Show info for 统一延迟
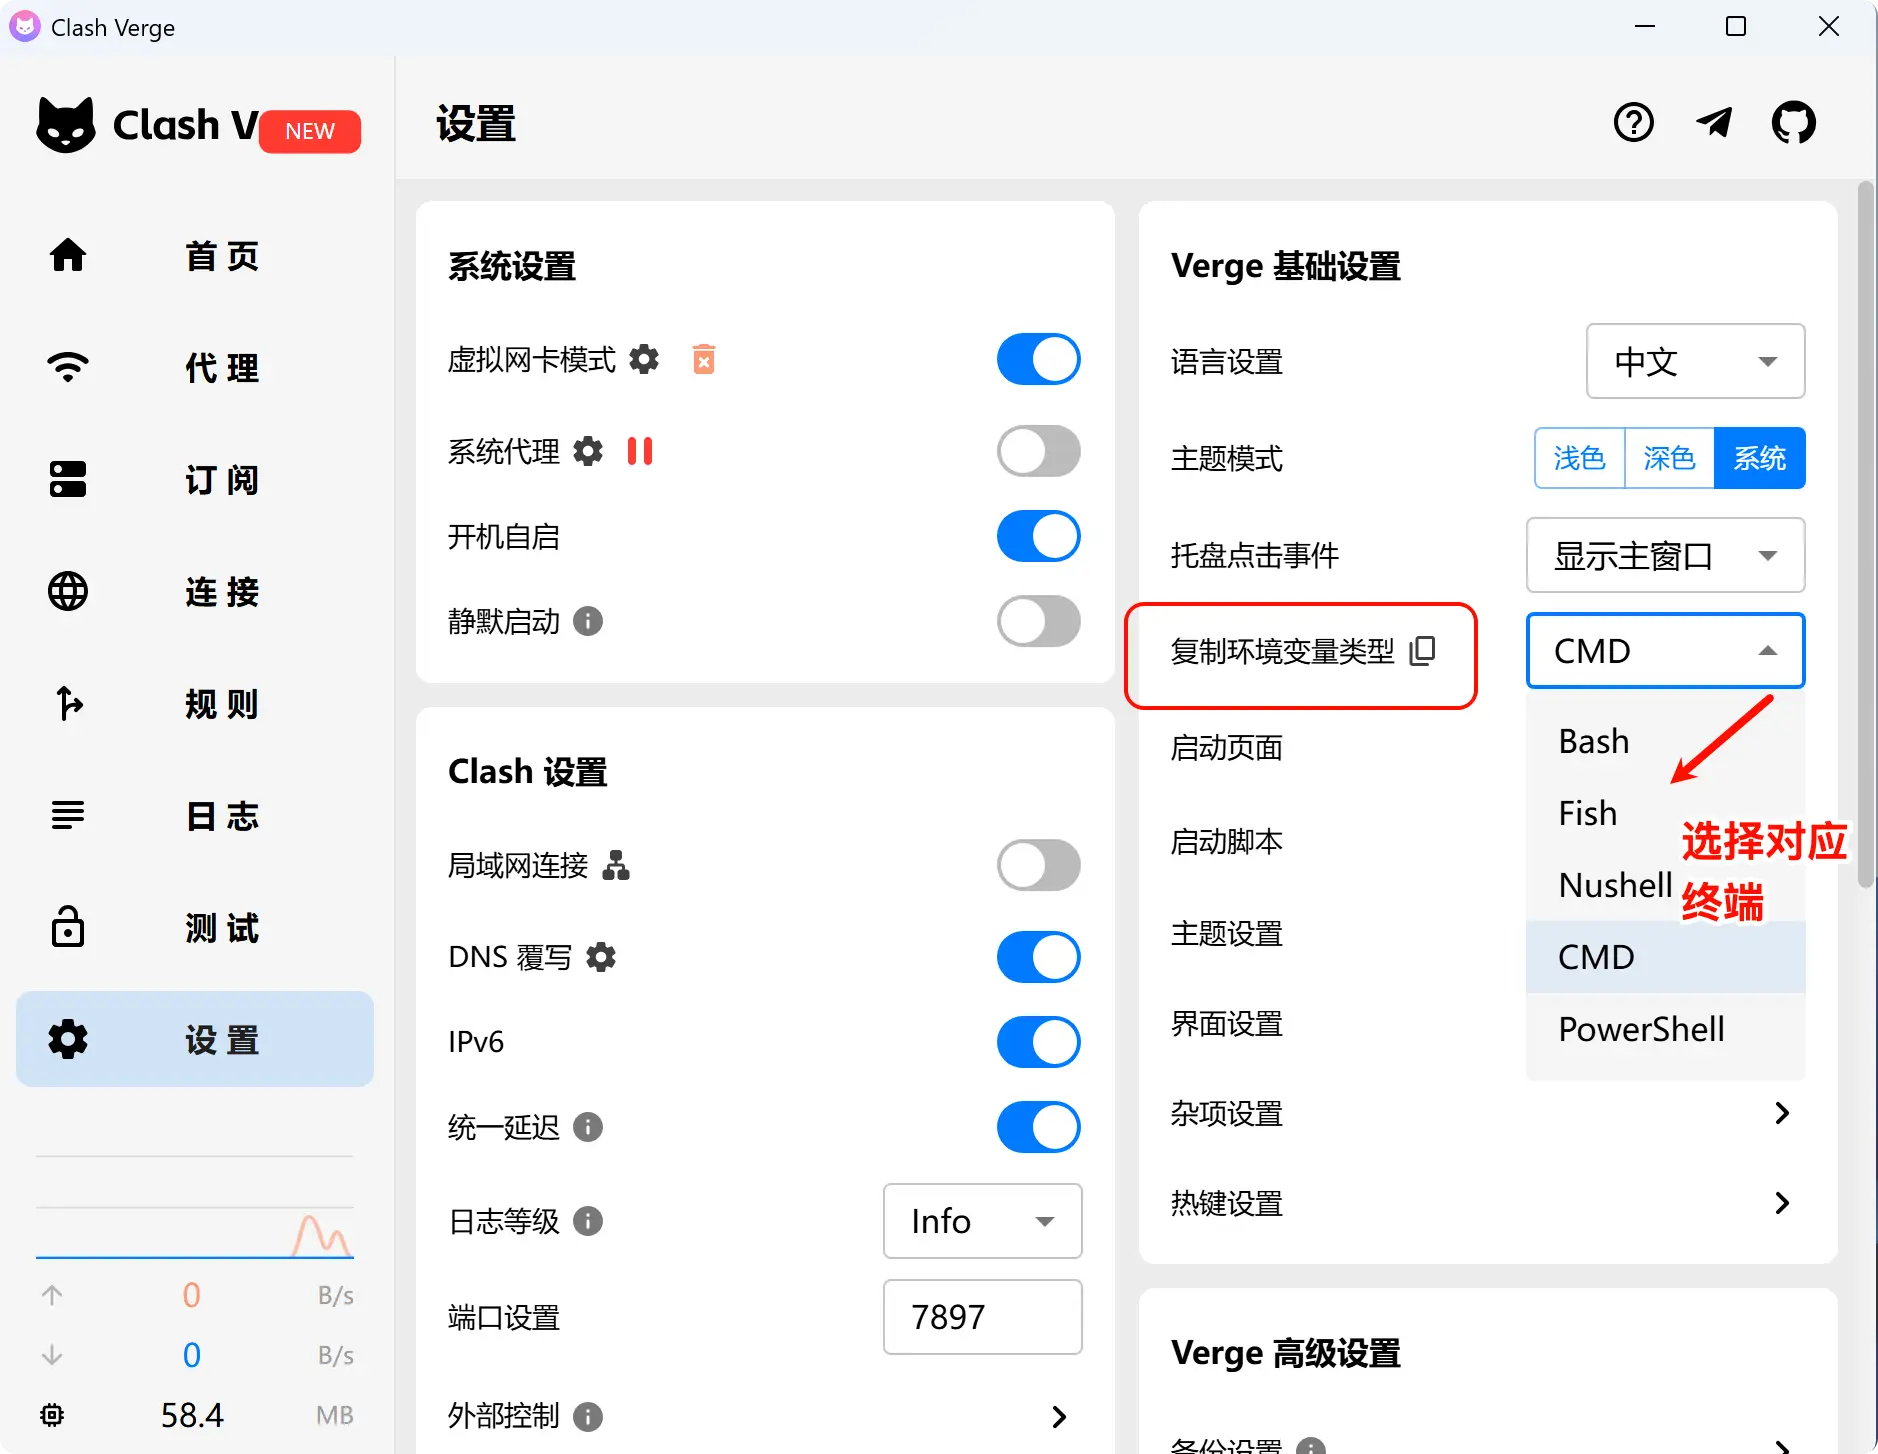The height and width of the screenshot is (1454, 1878). tap(588, 1127)
